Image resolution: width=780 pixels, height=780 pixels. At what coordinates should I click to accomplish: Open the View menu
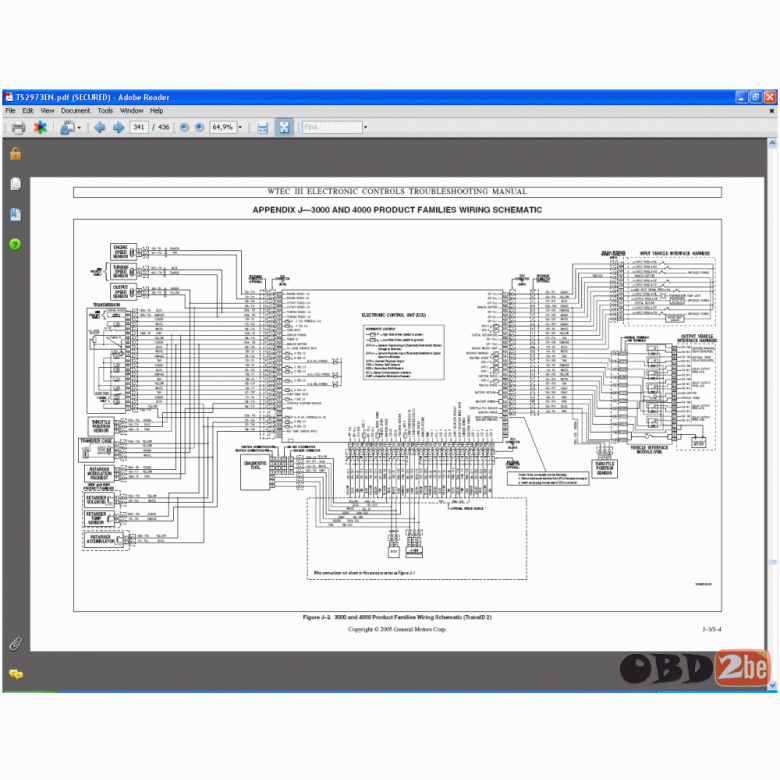coord(47,111)
